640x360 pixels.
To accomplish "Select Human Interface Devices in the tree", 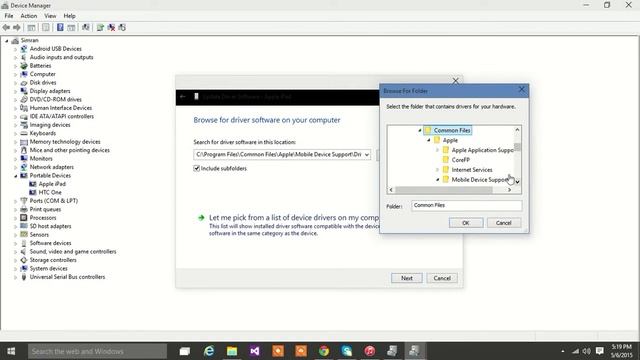I will [60, 108].
